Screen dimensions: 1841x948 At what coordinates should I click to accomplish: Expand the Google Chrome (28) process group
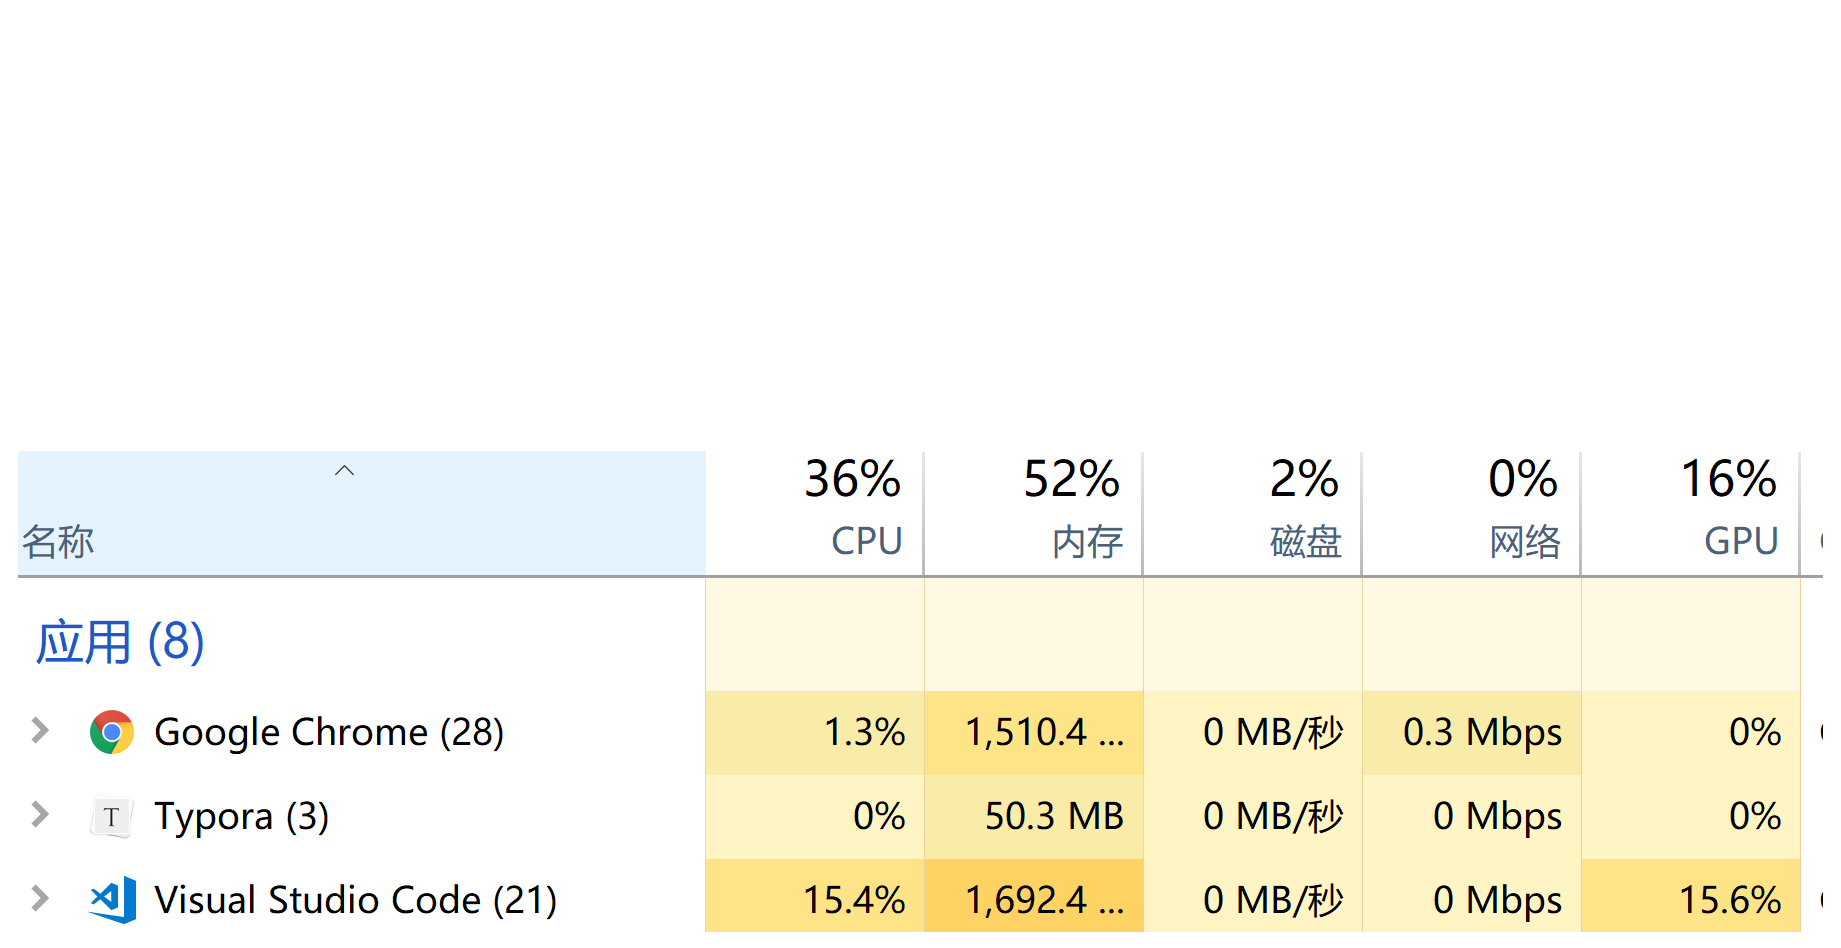pos(39,731)
